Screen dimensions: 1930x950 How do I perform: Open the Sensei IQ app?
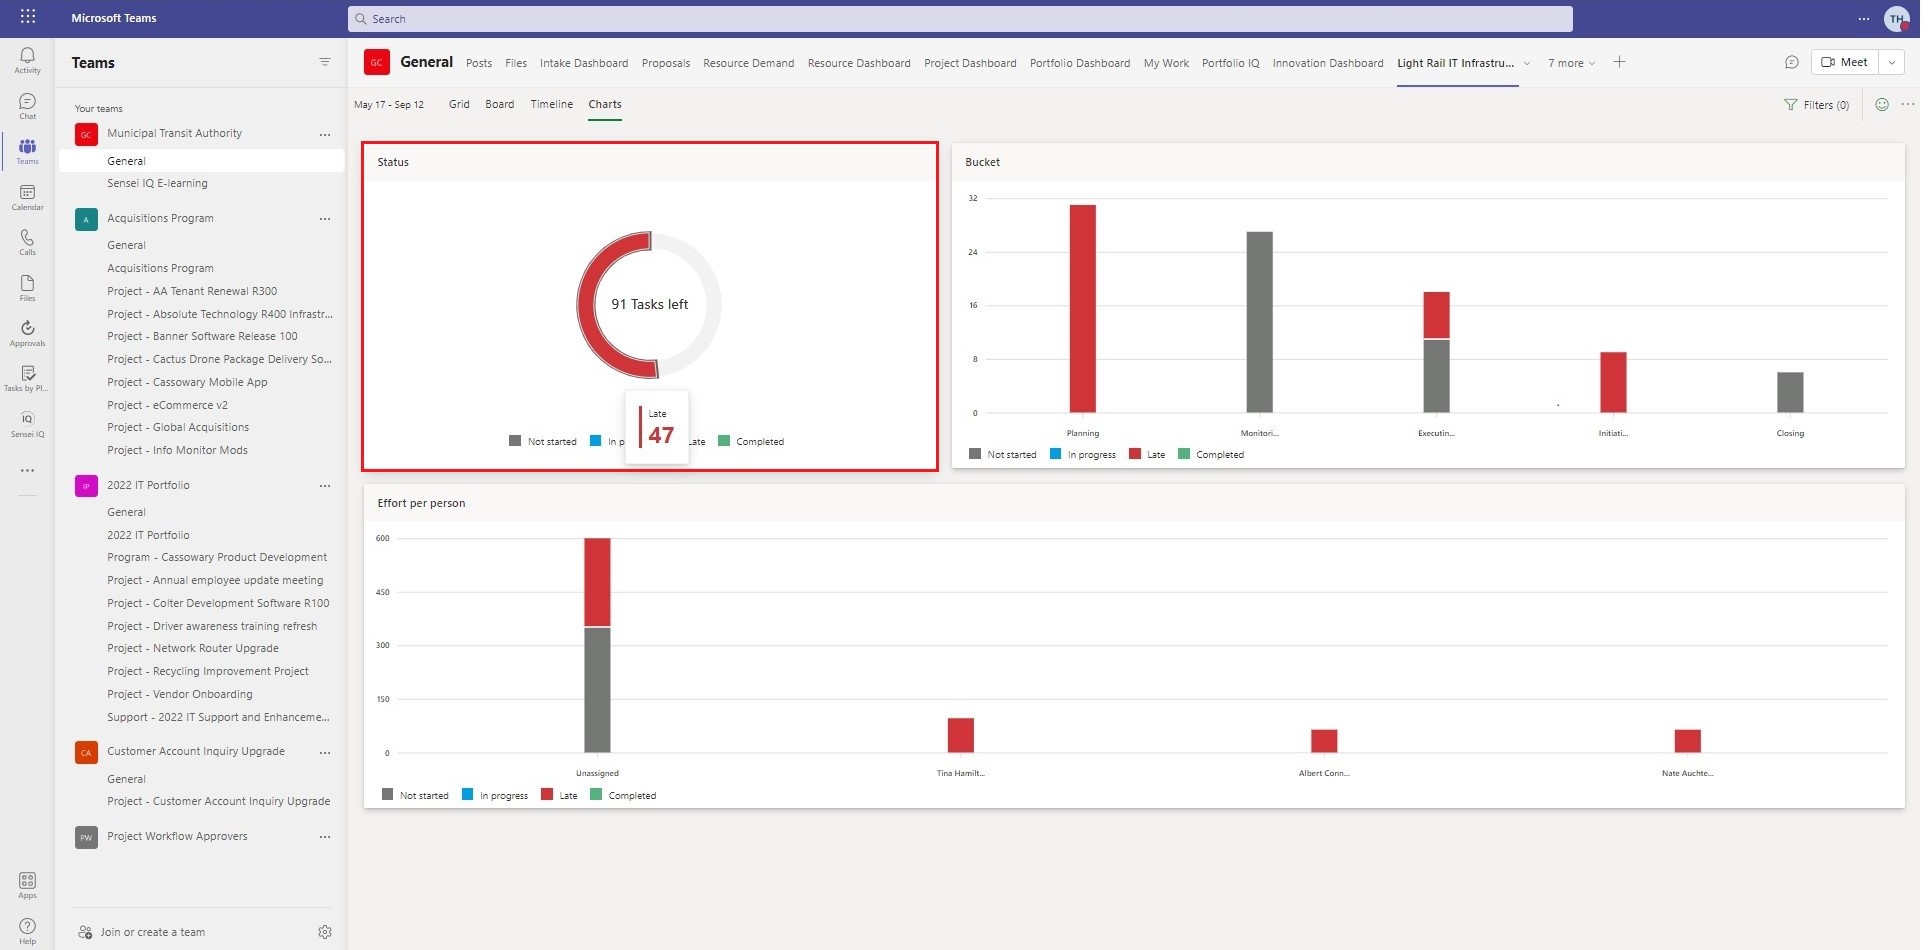[x=27, y=424]
